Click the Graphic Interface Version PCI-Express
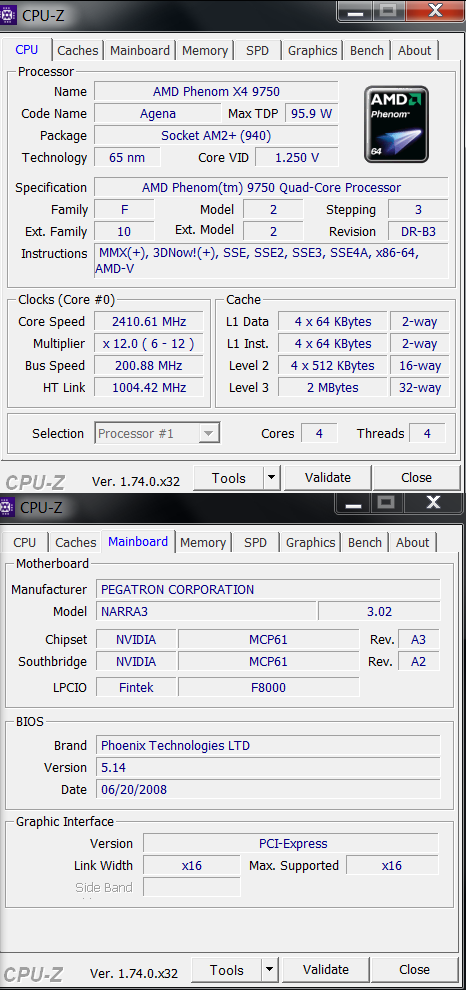This screenshot has height=990, width=466. [x=291, y=844]
